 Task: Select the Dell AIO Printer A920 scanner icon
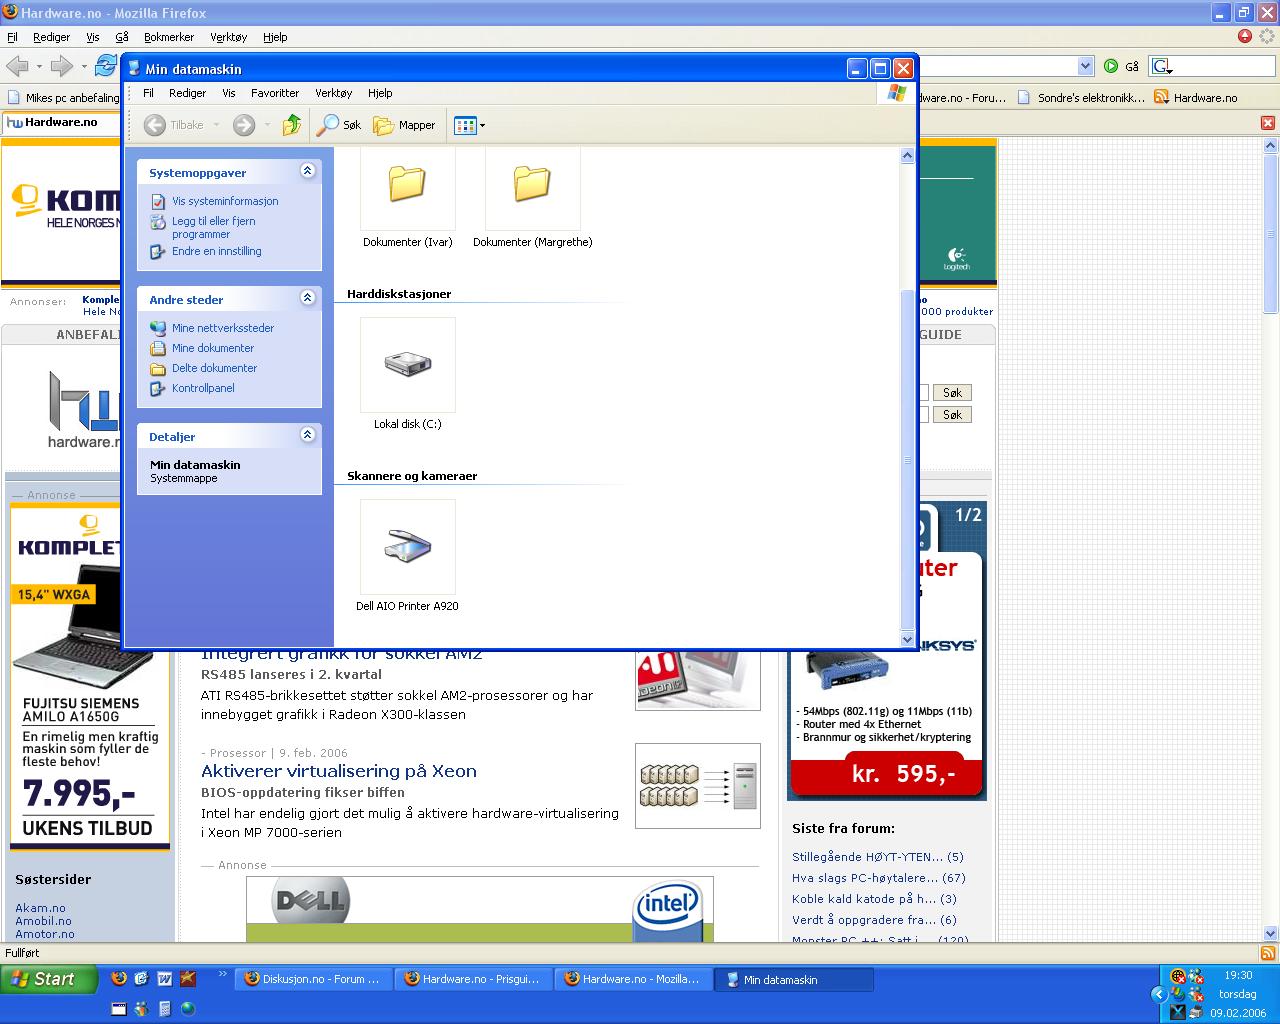click(408, 547)
